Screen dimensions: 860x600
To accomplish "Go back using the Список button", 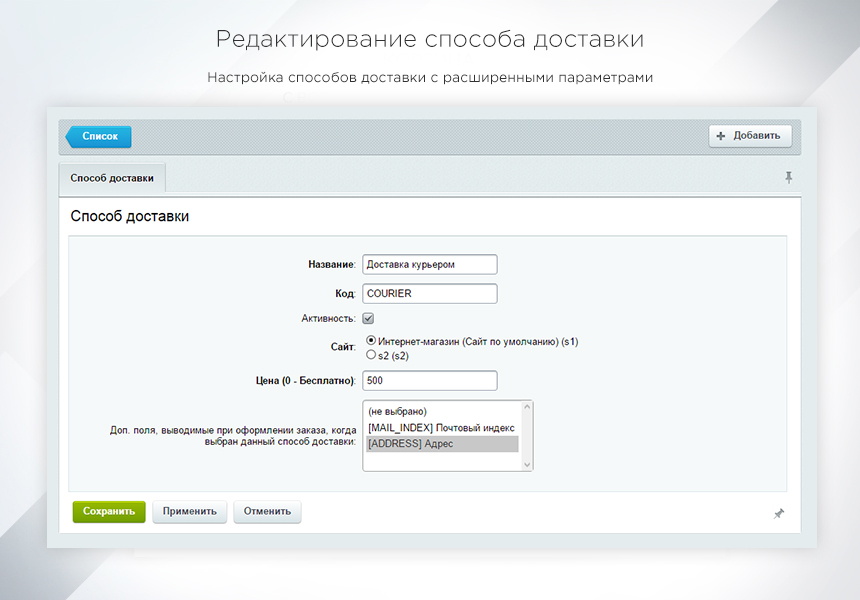I will click(99, 136).
